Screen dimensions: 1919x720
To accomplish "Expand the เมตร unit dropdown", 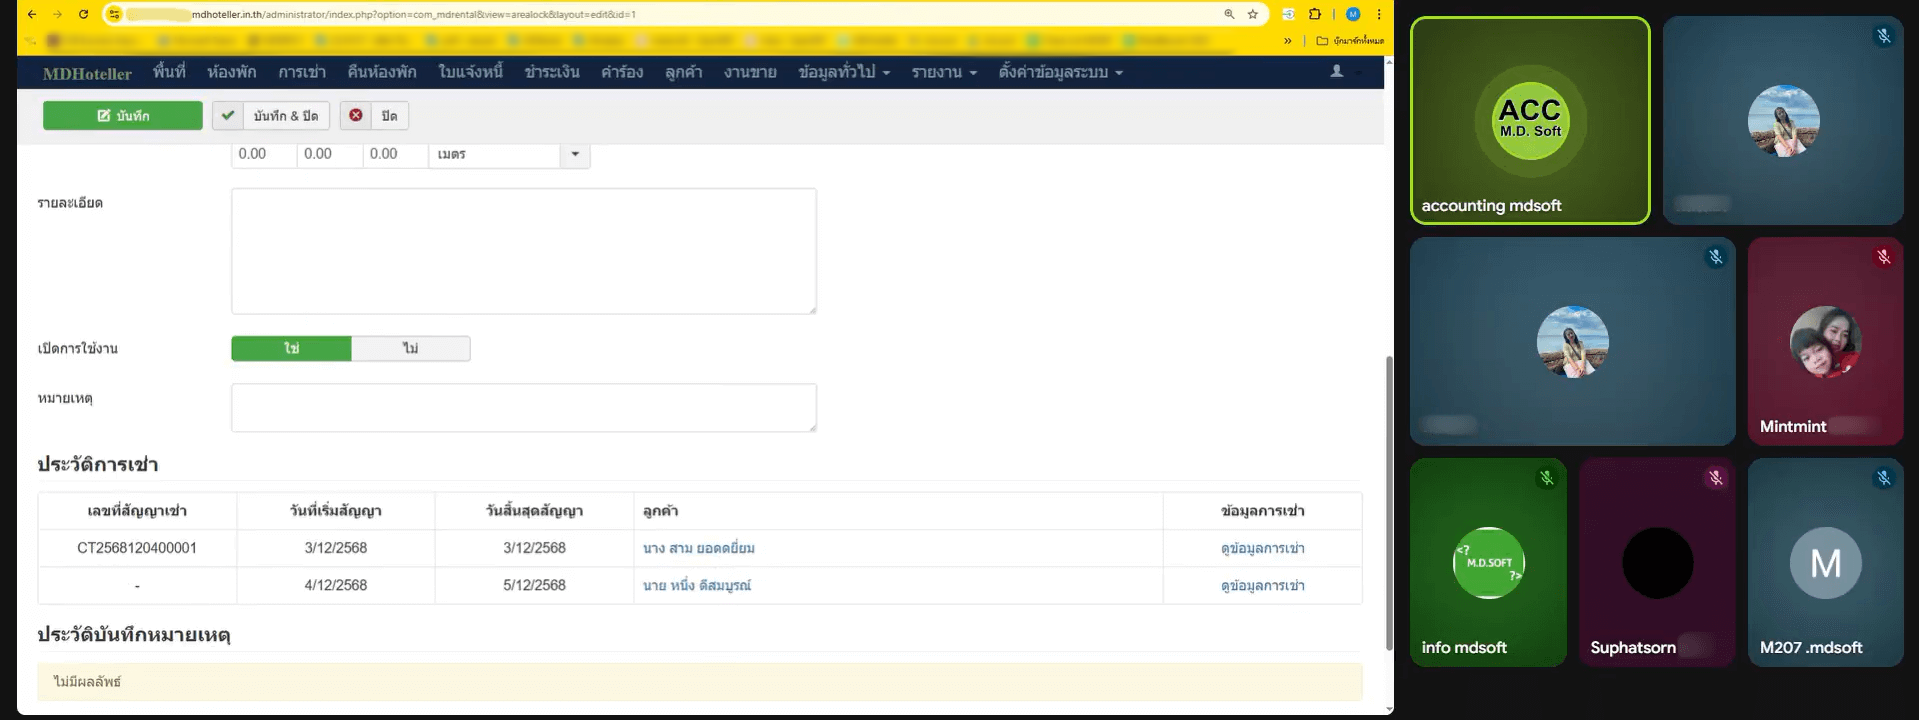I will pyautogui.click(x=575, y=154).
